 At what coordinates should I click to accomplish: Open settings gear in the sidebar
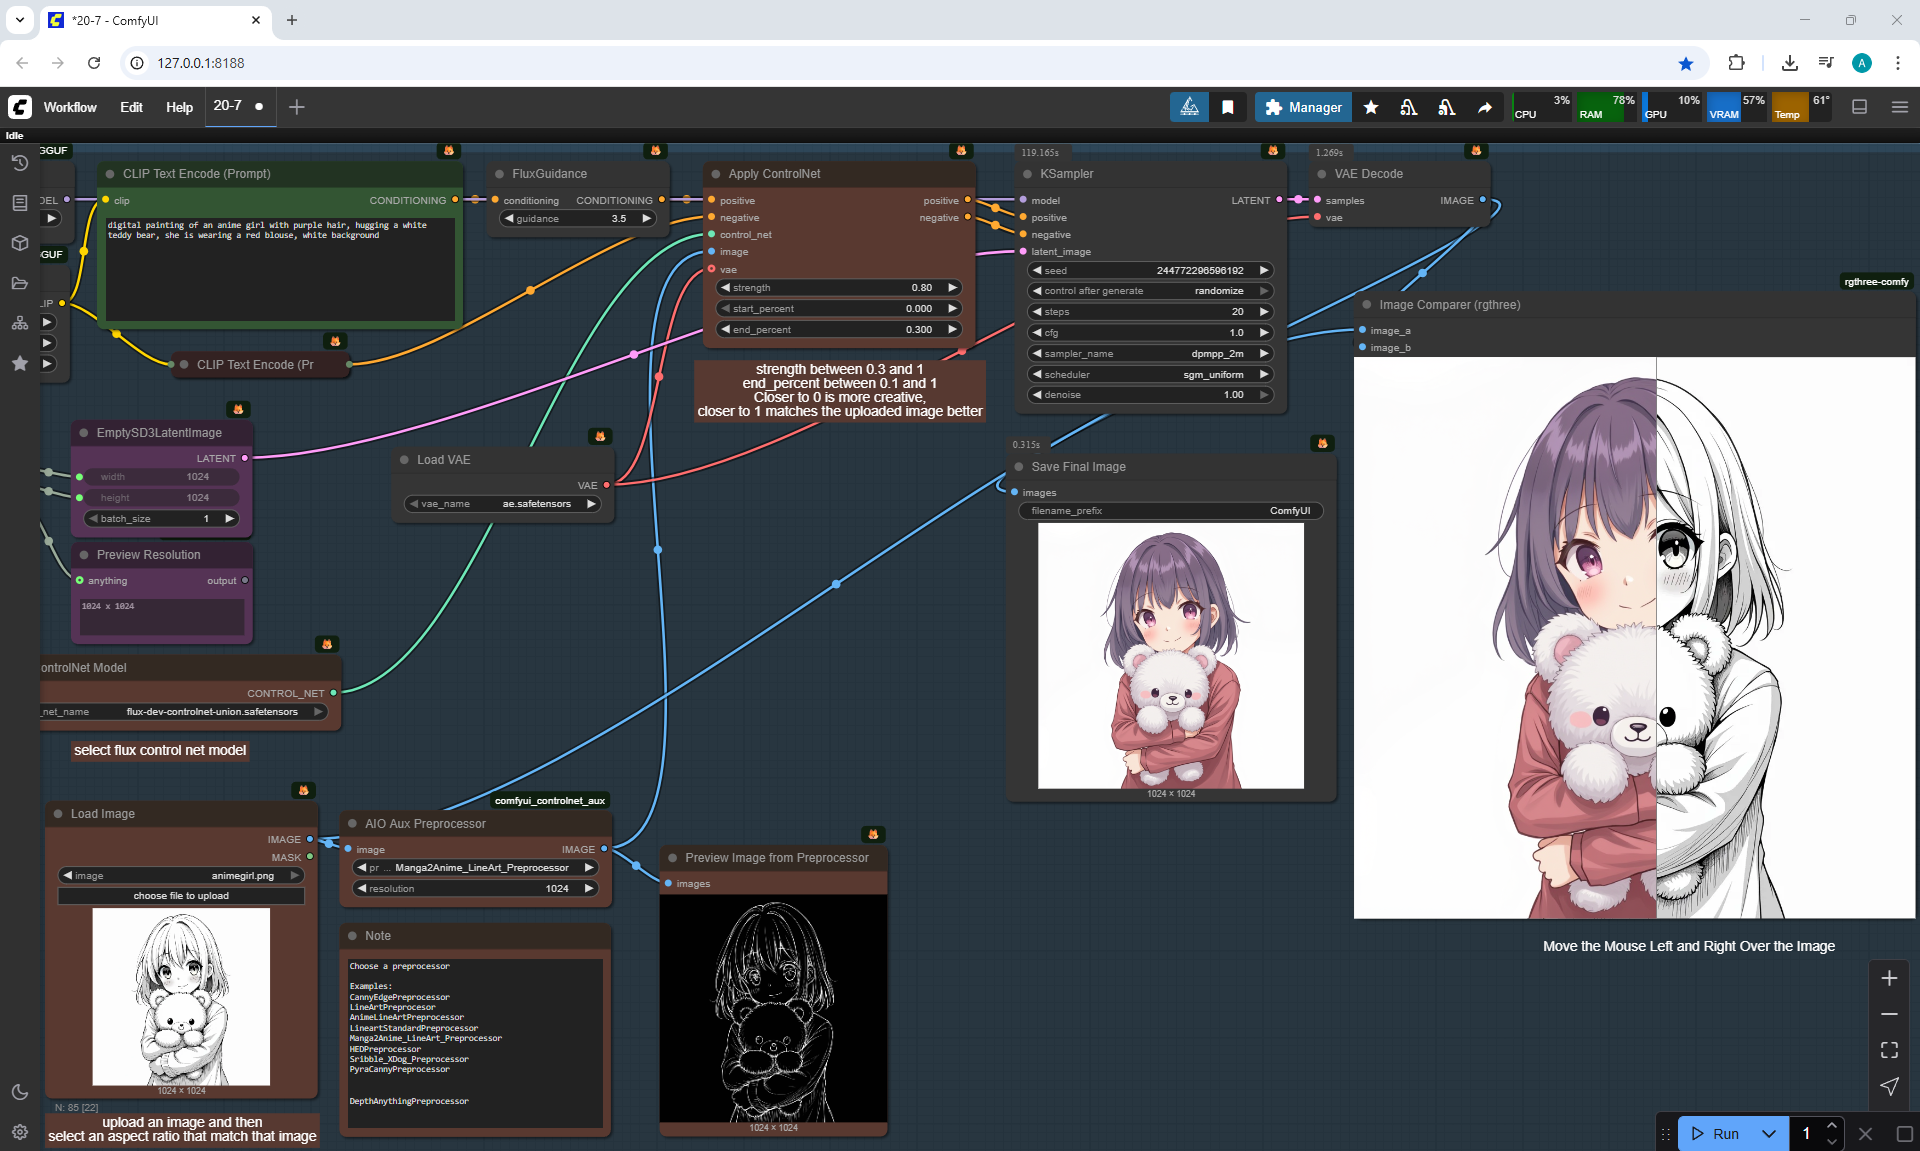(19, 1132)
